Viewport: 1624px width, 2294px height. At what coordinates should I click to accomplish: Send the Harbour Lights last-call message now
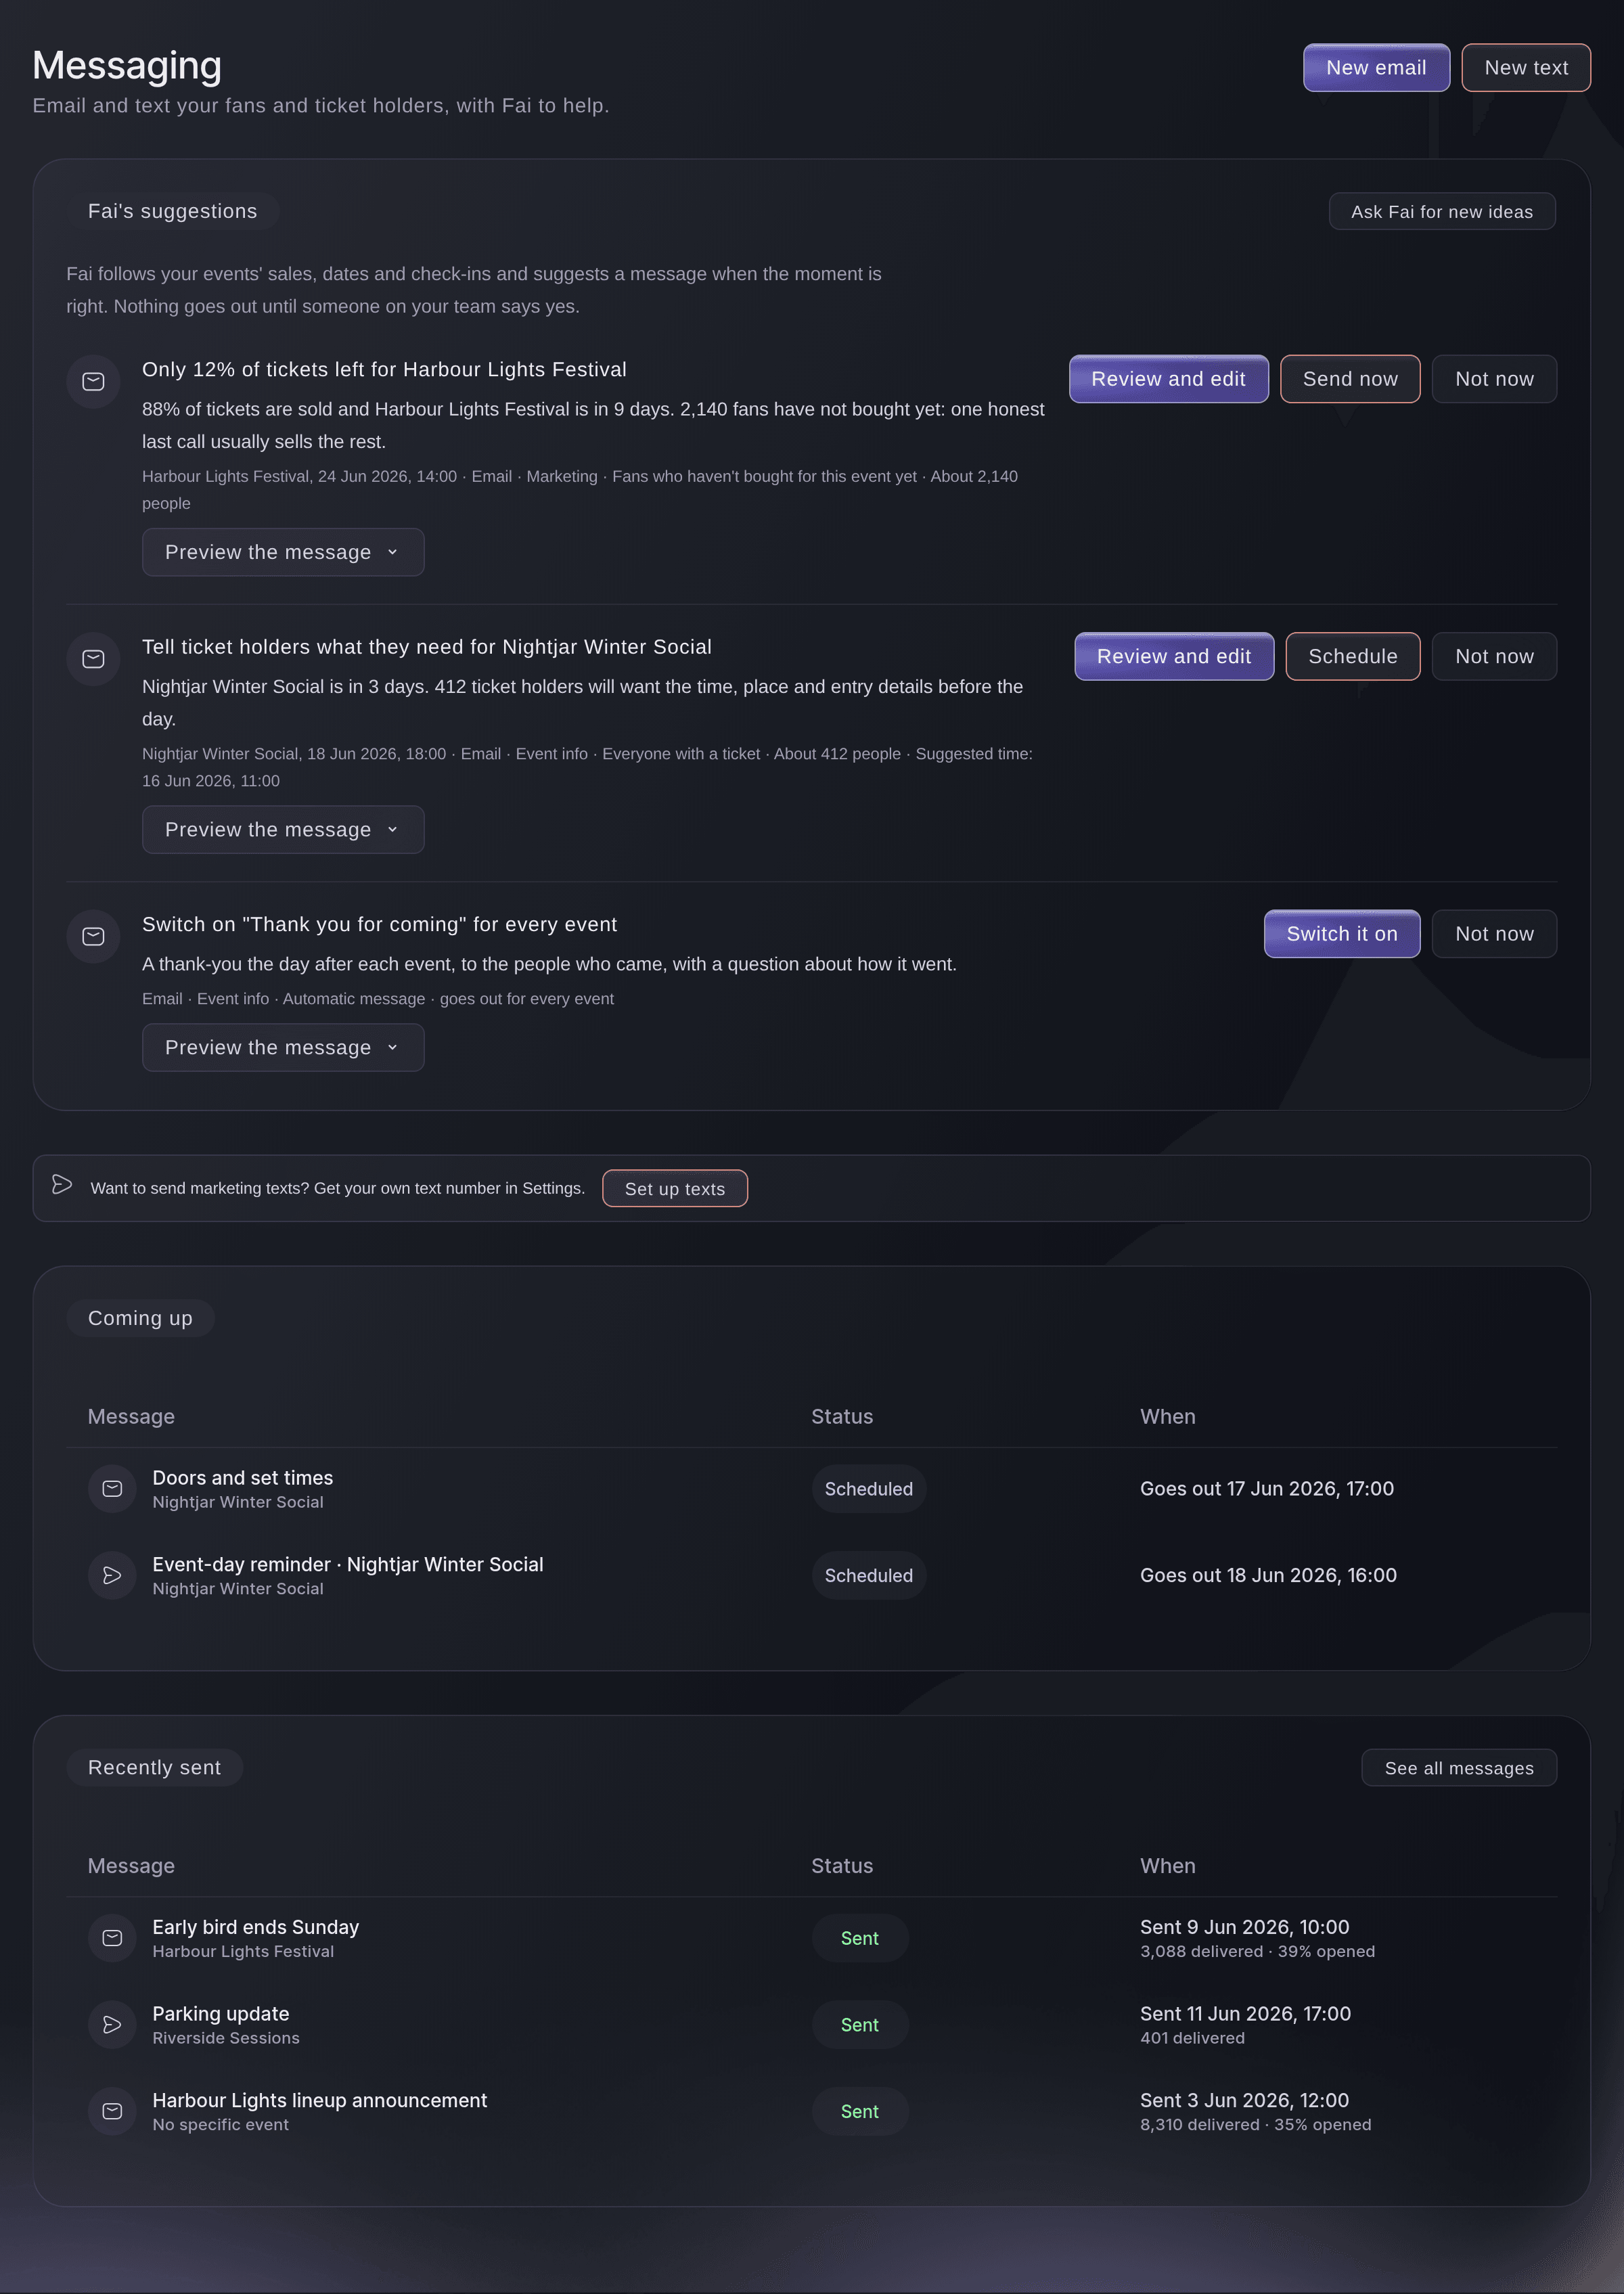coord(1350,379)
